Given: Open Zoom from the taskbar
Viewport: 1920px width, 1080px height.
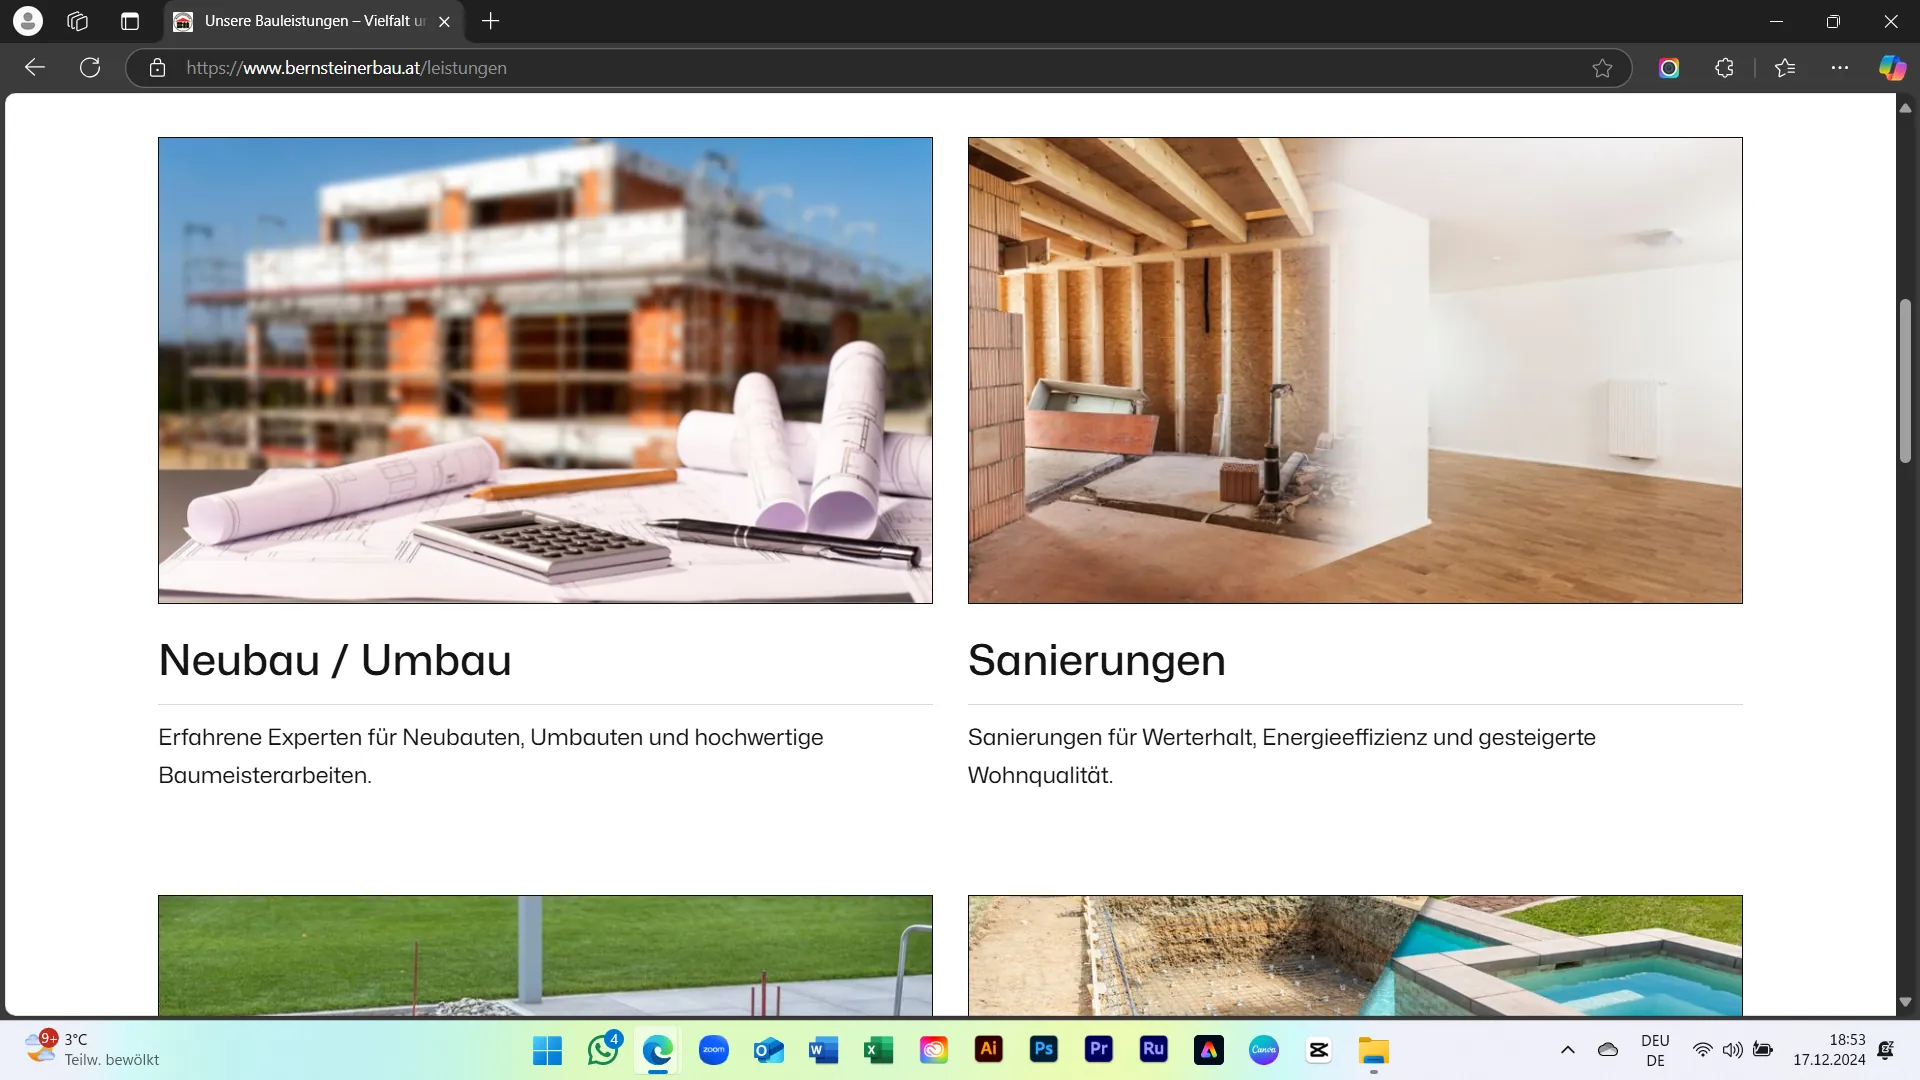Looking at the screenshot, I should coord(713,1050).
